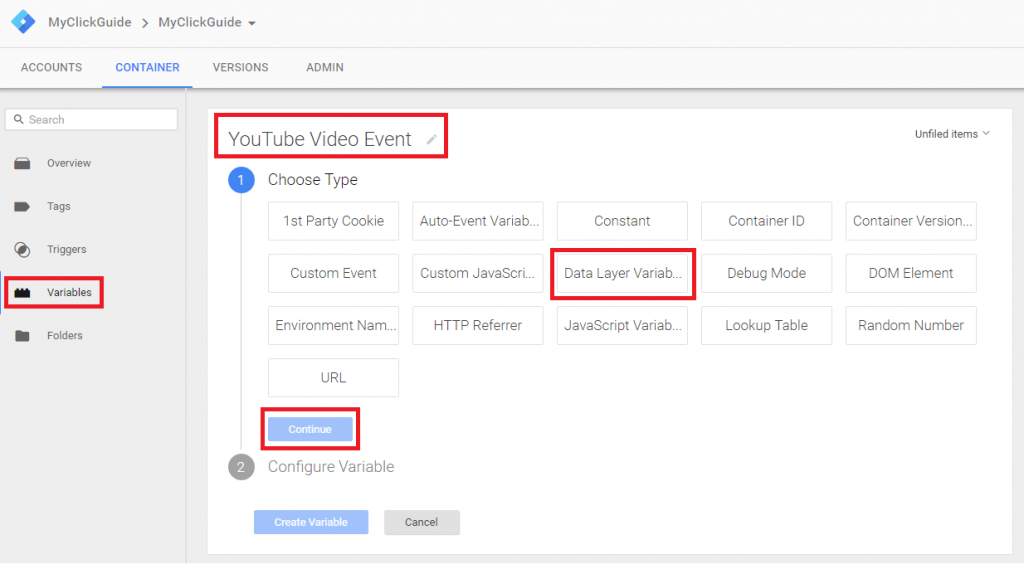Choose the HTTP Referrer type
Viewport: 1024px width, 564px height.
coord(477,325)
